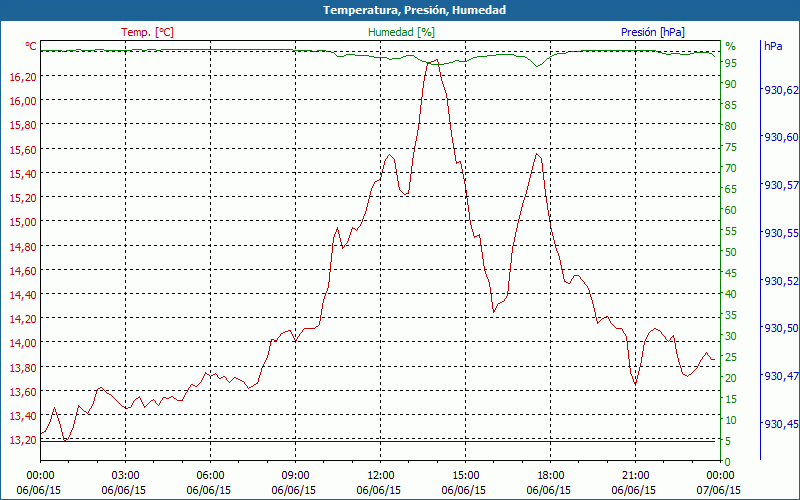
Task: Click temperature axis value 15,60
Action: tap(23, 149)
